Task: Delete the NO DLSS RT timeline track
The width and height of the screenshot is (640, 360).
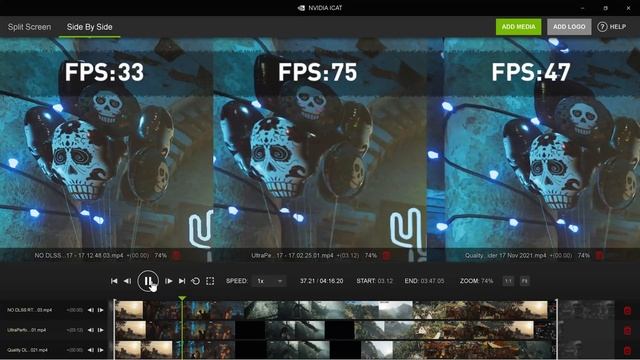Action: [627, 311]
